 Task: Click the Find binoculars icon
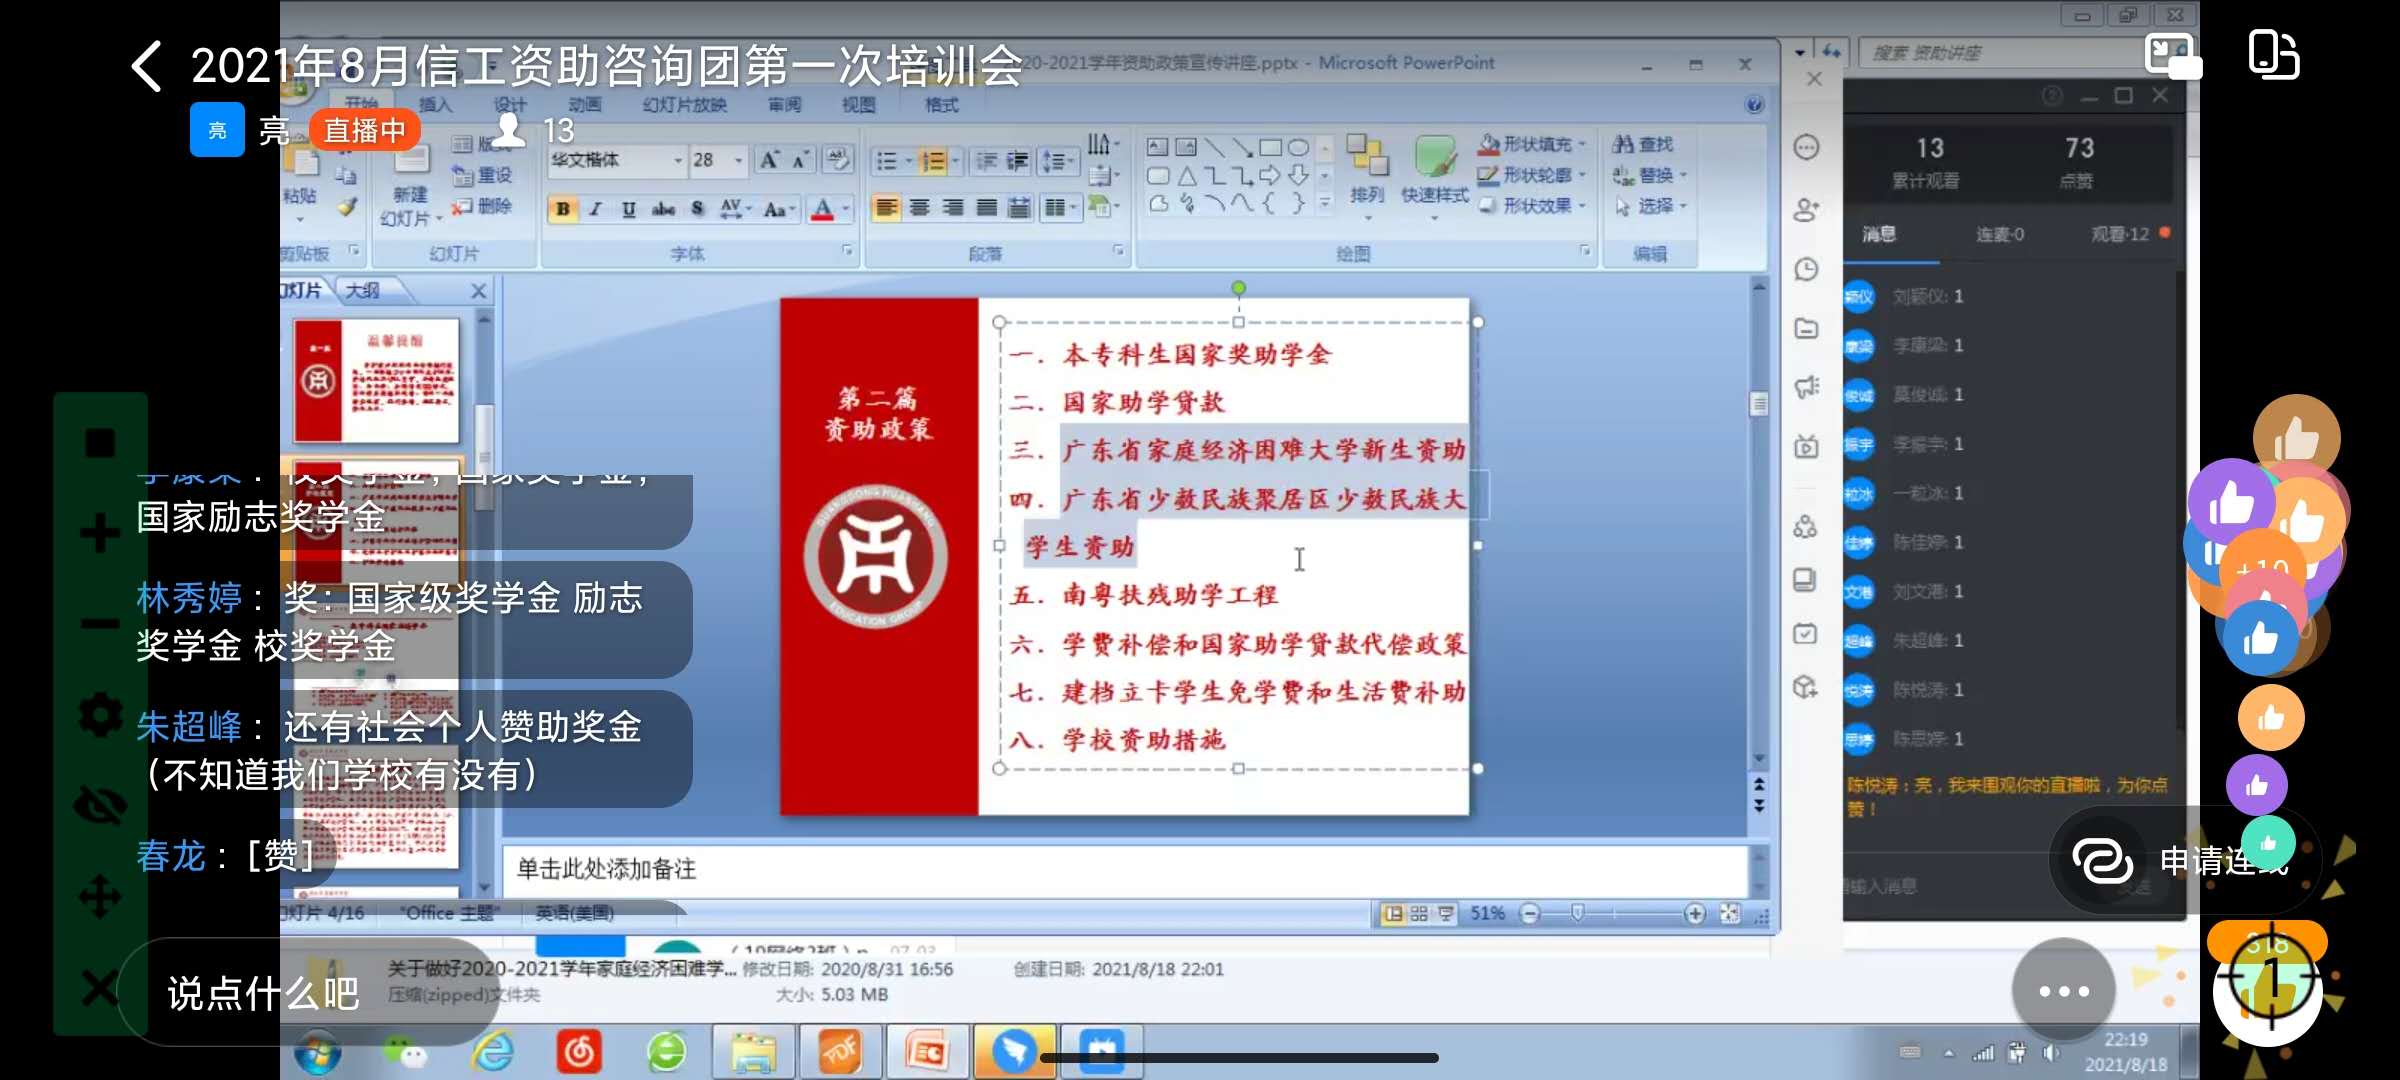1624,145
